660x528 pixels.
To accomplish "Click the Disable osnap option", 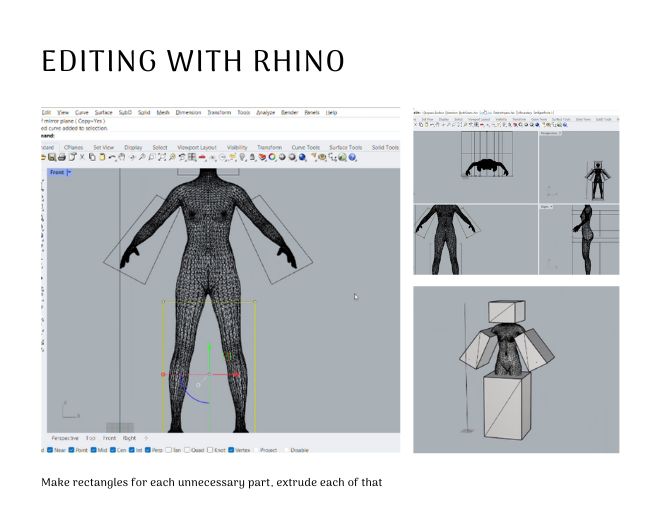I will (x=300, y=450).
